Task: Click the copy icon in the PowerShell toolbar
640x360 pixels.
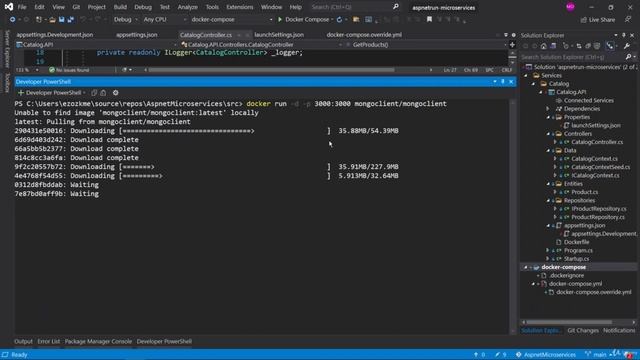Action: [x=94, y=93]
